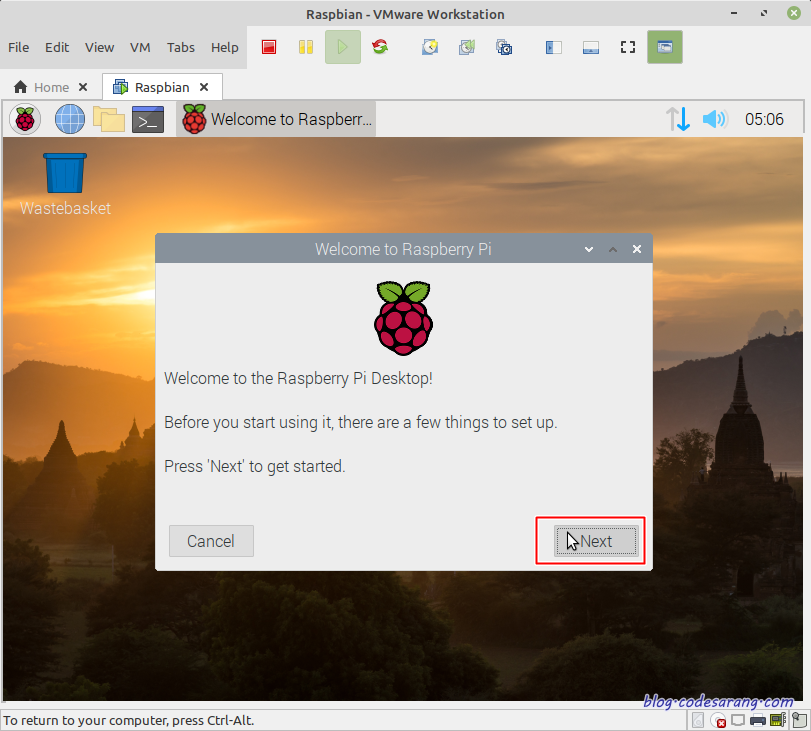Minimize the Welcome to Raspberry Pi dialog
811x731 pixels.
[589, 249]
